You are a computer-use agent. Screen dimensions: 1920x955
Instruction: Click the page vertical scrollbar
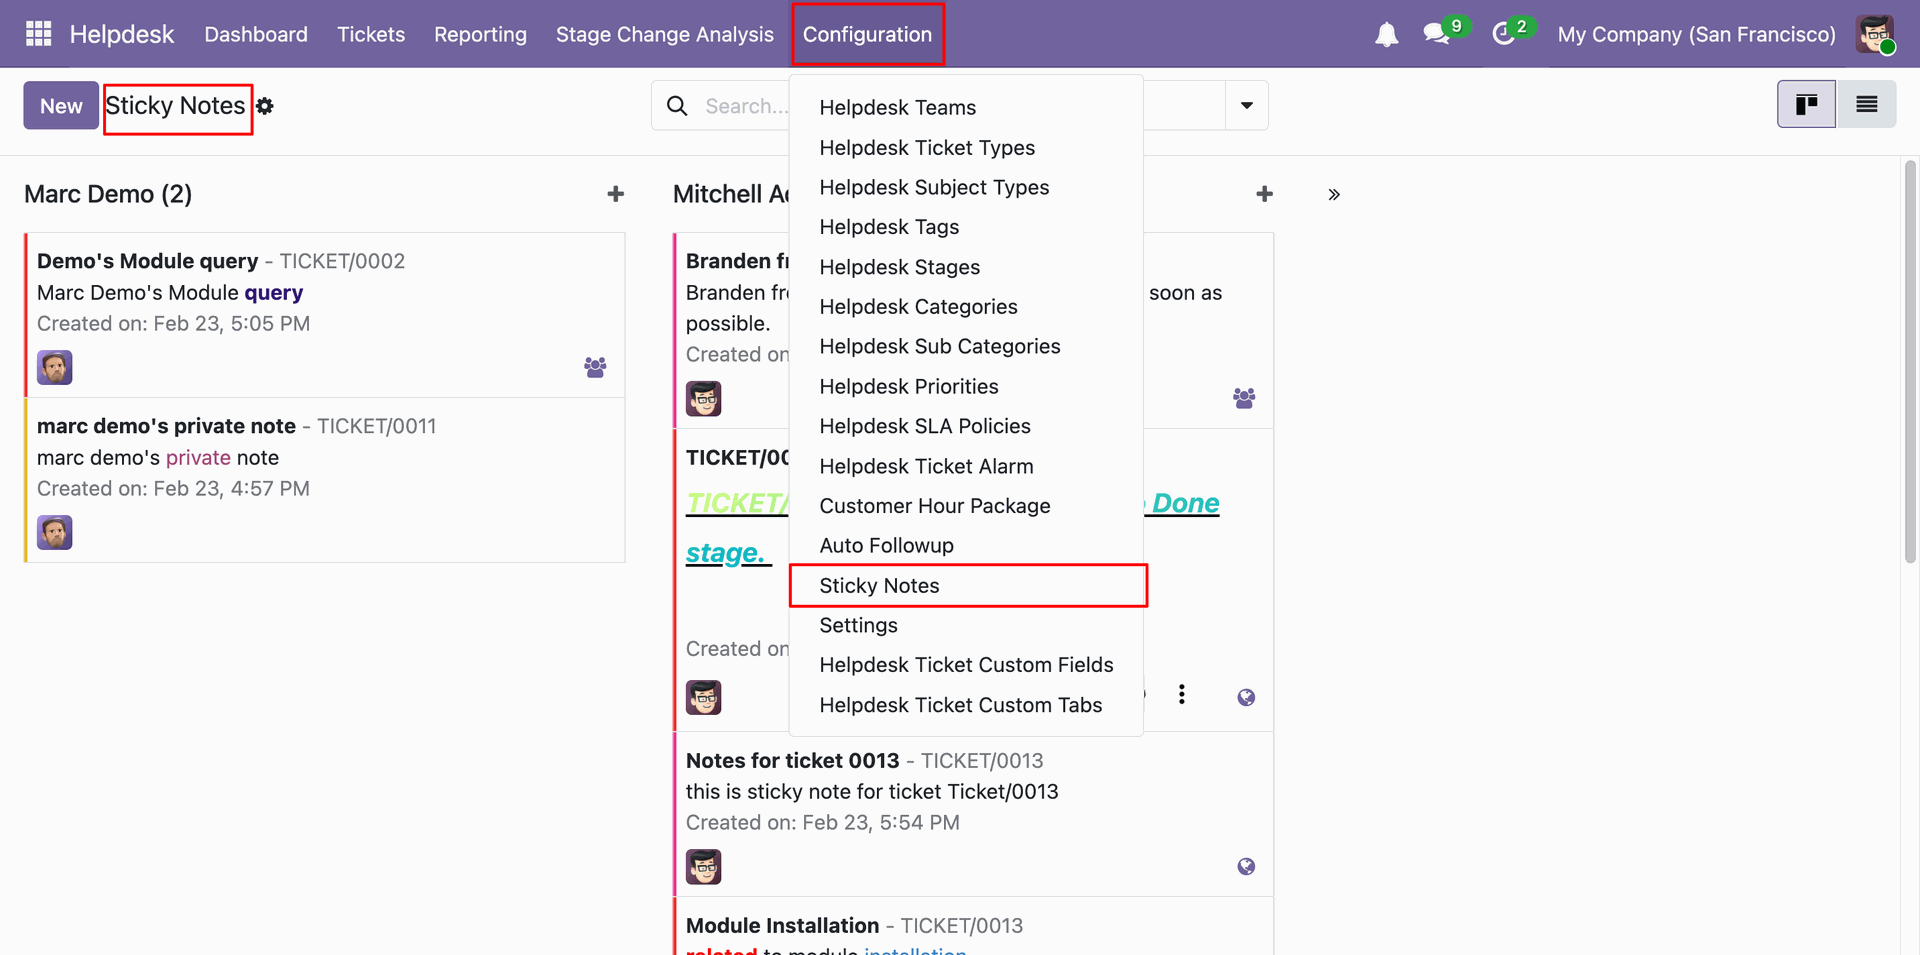(1910, 360)
